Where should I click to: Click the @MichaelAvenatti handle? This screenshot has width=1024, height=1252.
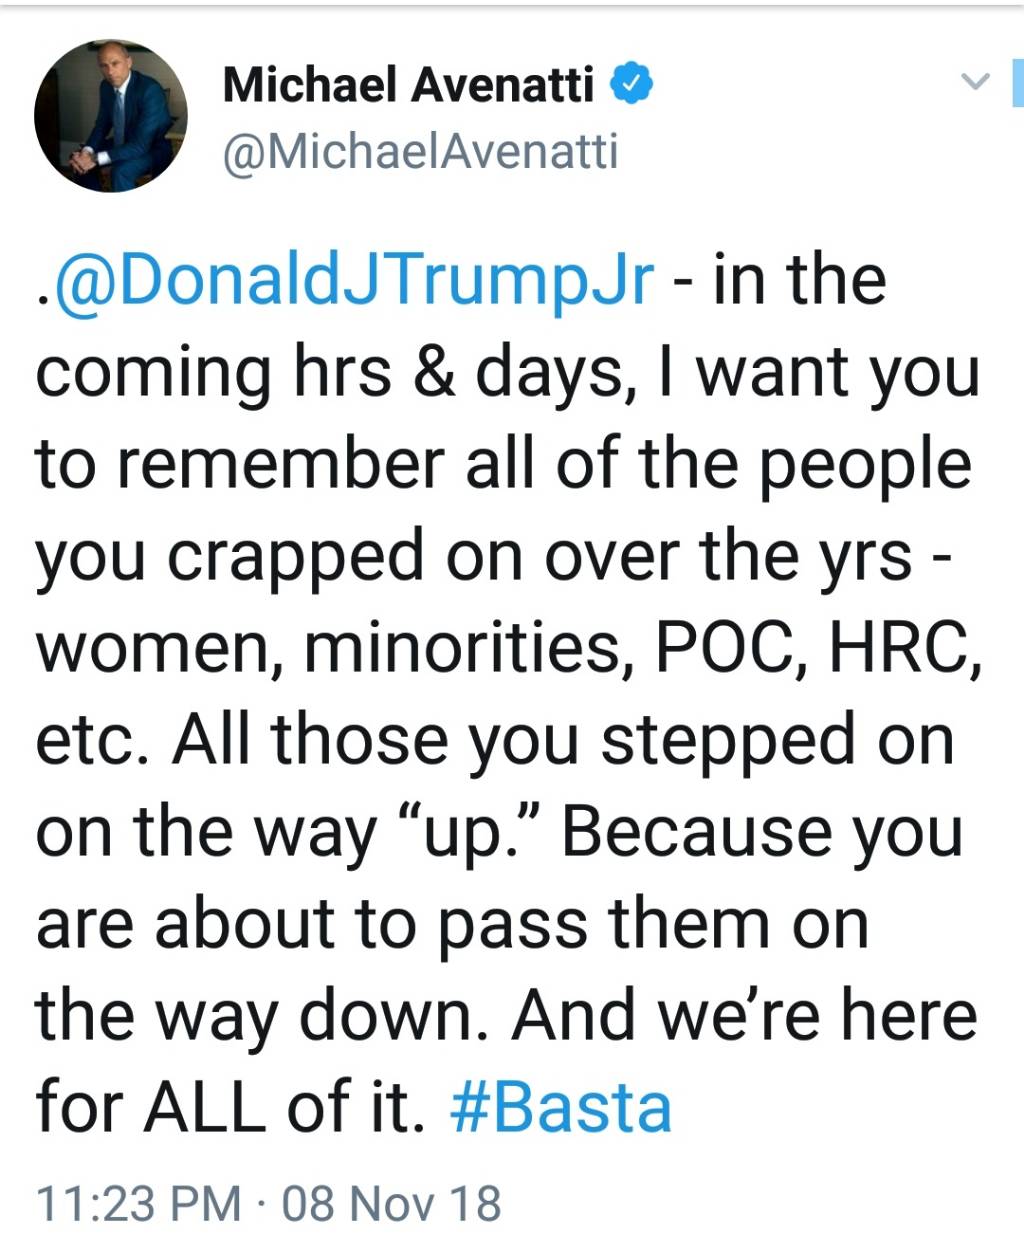point(421,151)
